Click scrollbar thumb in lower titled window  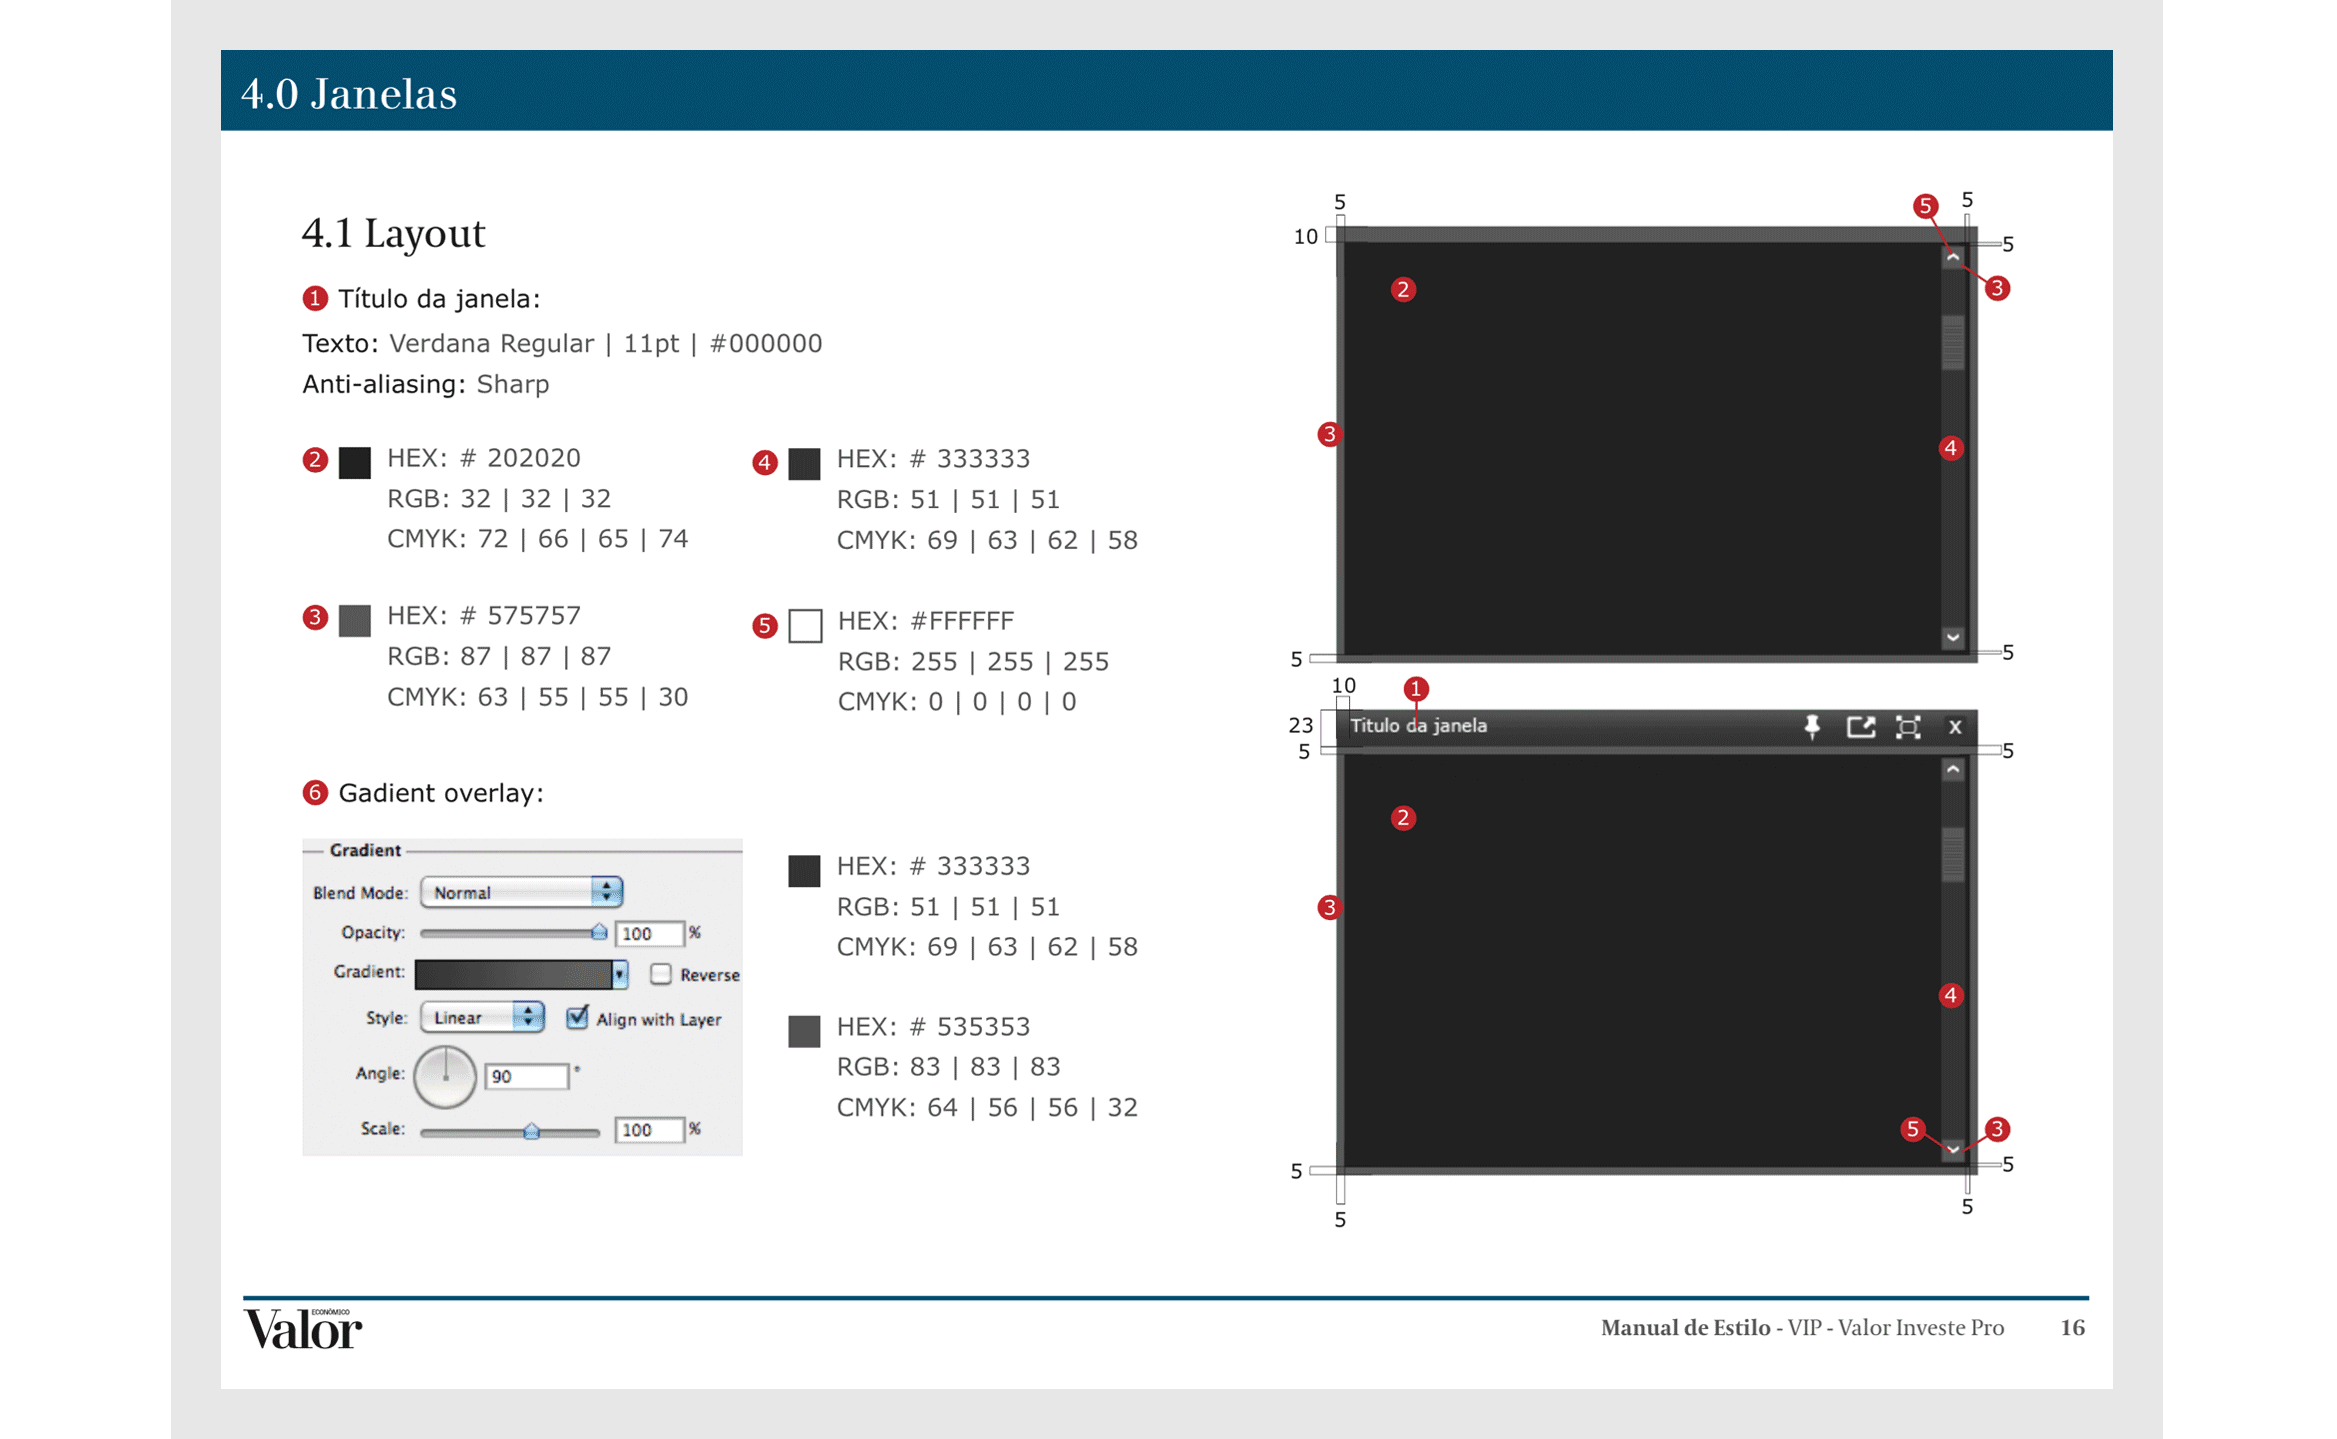click(1952, 854)
